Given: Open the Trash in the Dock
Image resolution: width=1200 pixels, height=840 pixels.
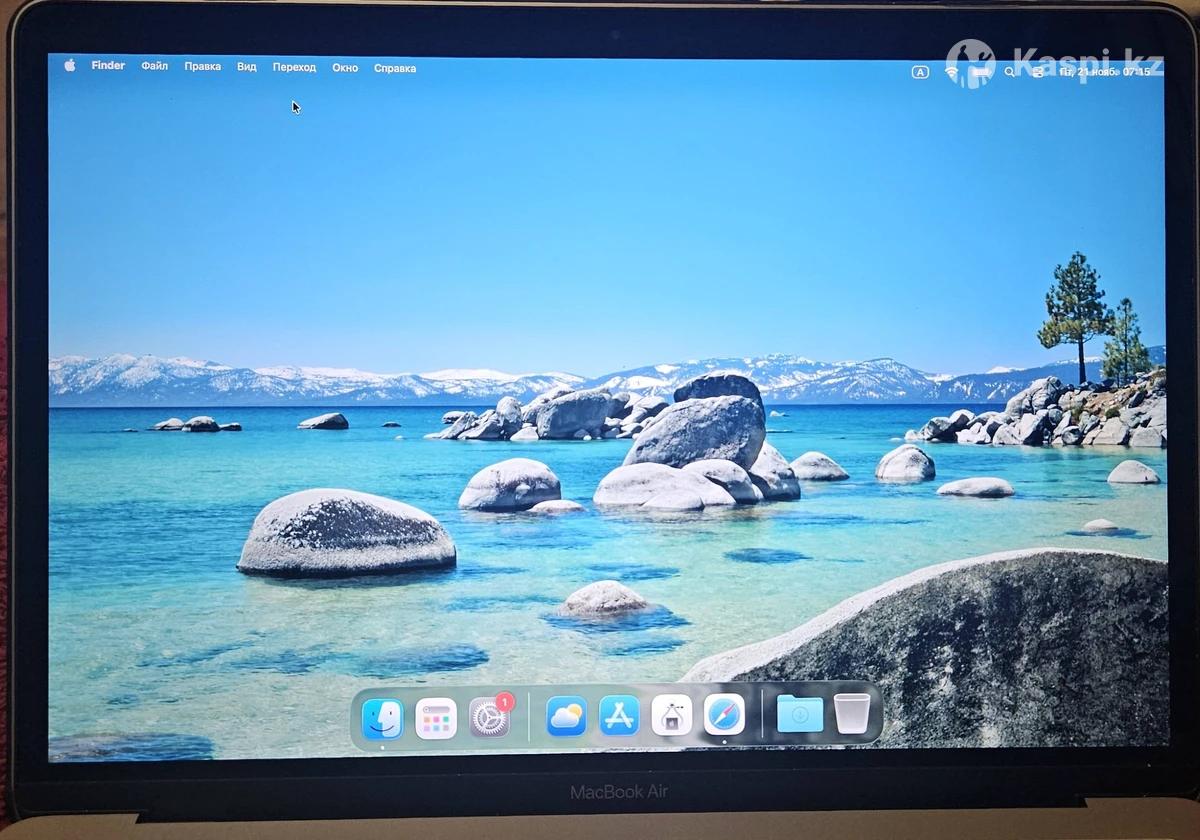Looking at the screenshot, I should click(852, 714).
